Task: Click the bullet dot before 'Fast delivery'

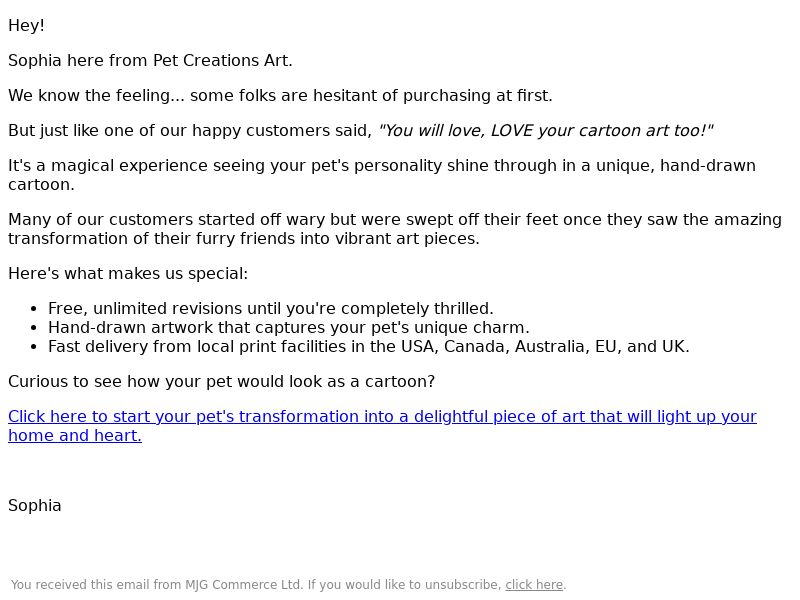Action: pos(34,347)
